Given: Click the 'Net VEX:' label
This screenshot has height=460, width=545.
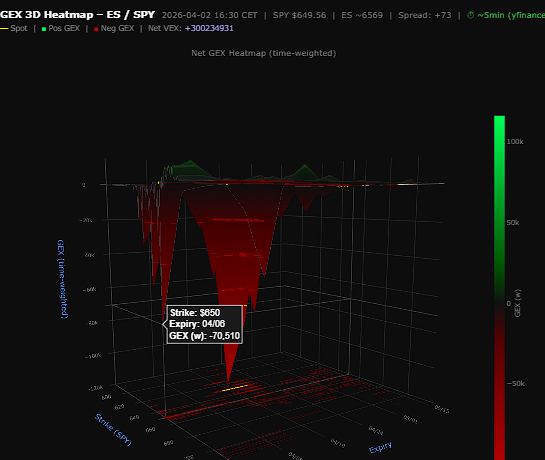Looking at the screenshot, I should coord(164,29).
